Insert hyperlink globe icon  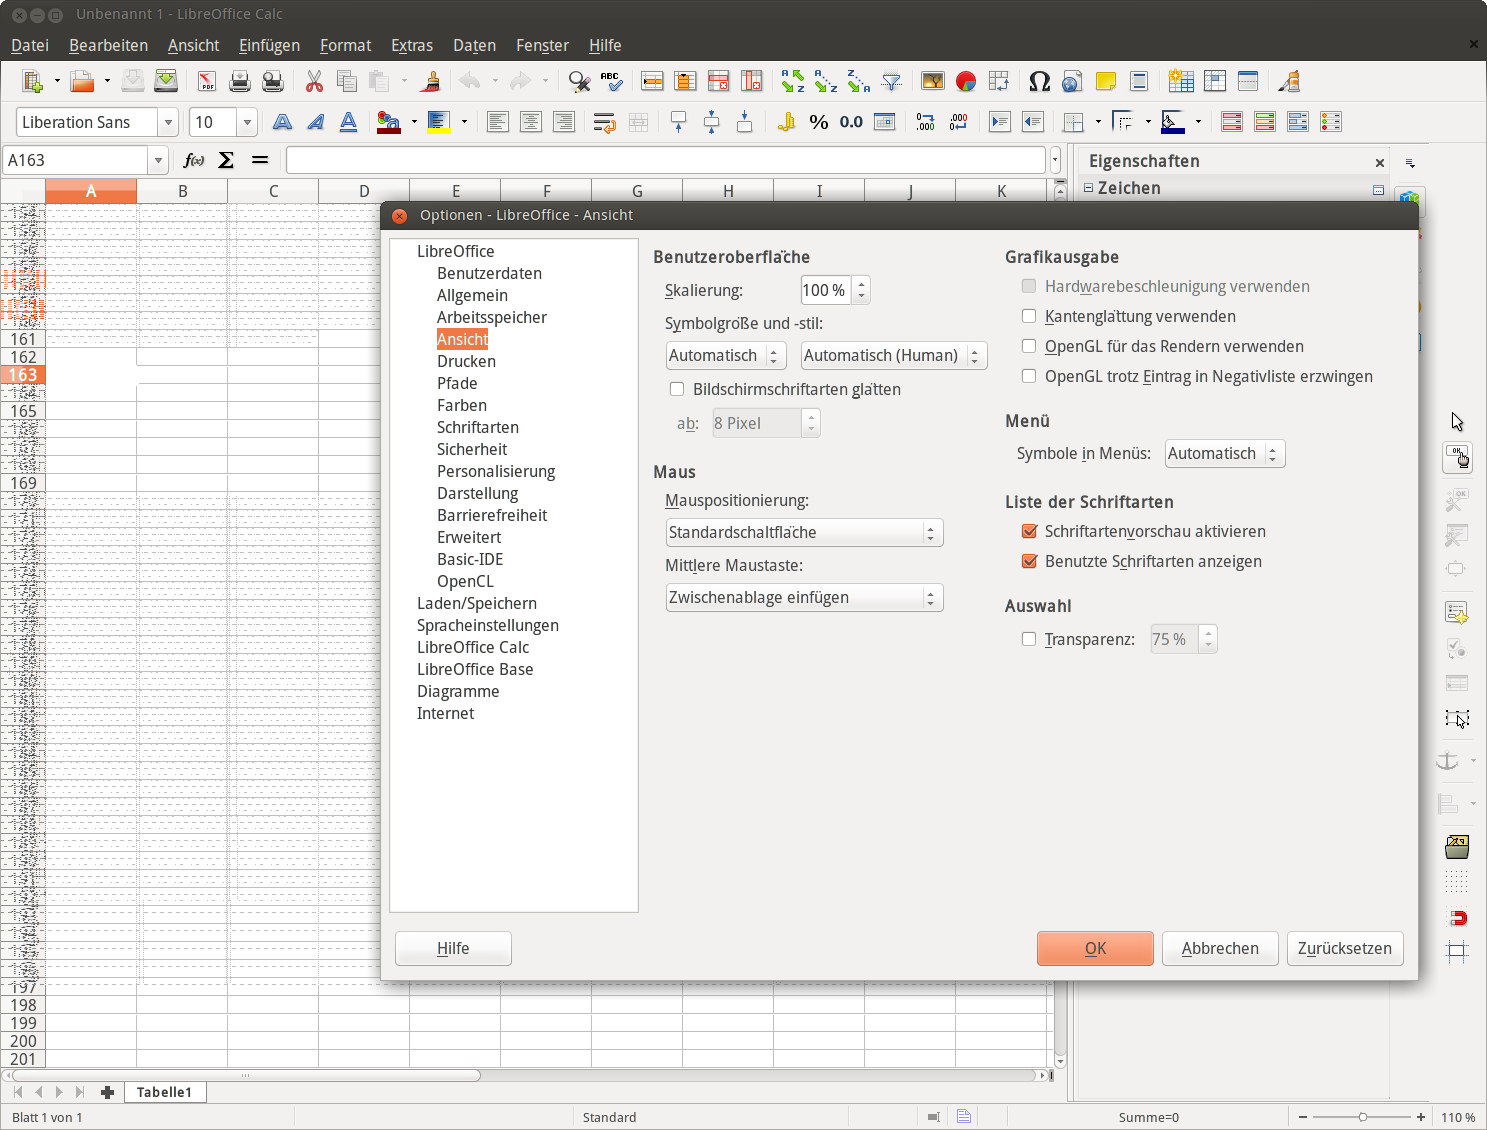pyautogui.click(x=1072, y=82)
